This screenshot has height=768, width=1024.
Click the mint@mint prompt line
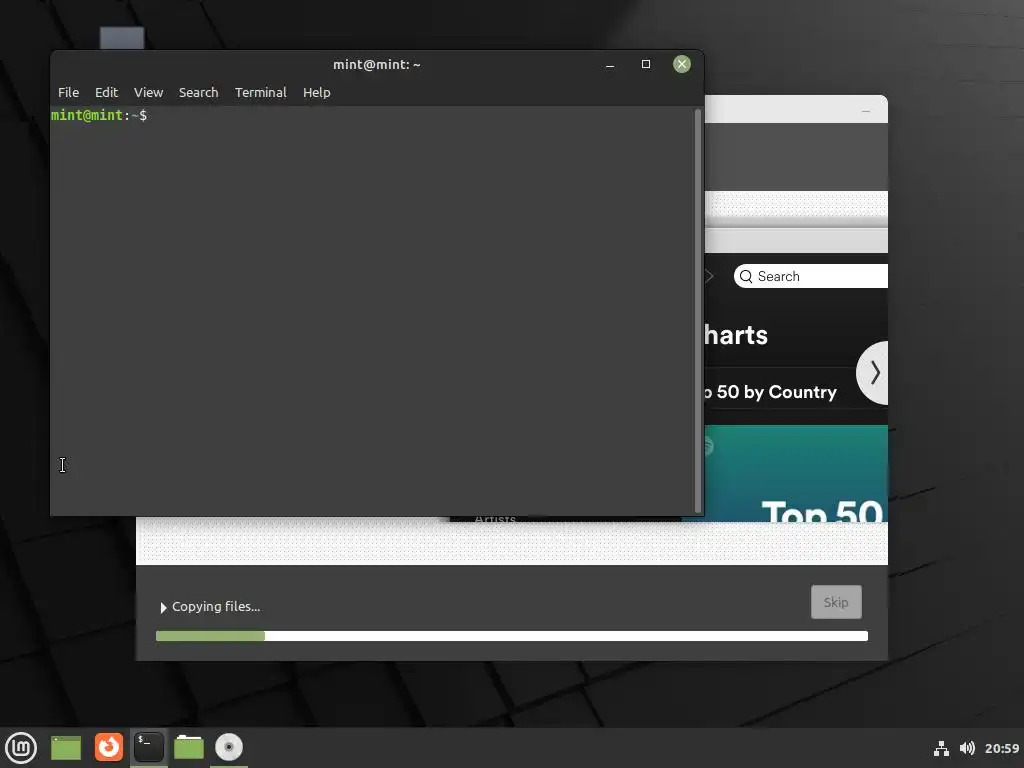99,116
